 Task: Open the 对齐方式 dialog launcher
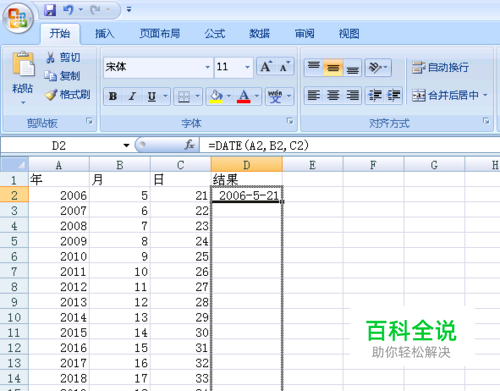(x=486, y=121)
